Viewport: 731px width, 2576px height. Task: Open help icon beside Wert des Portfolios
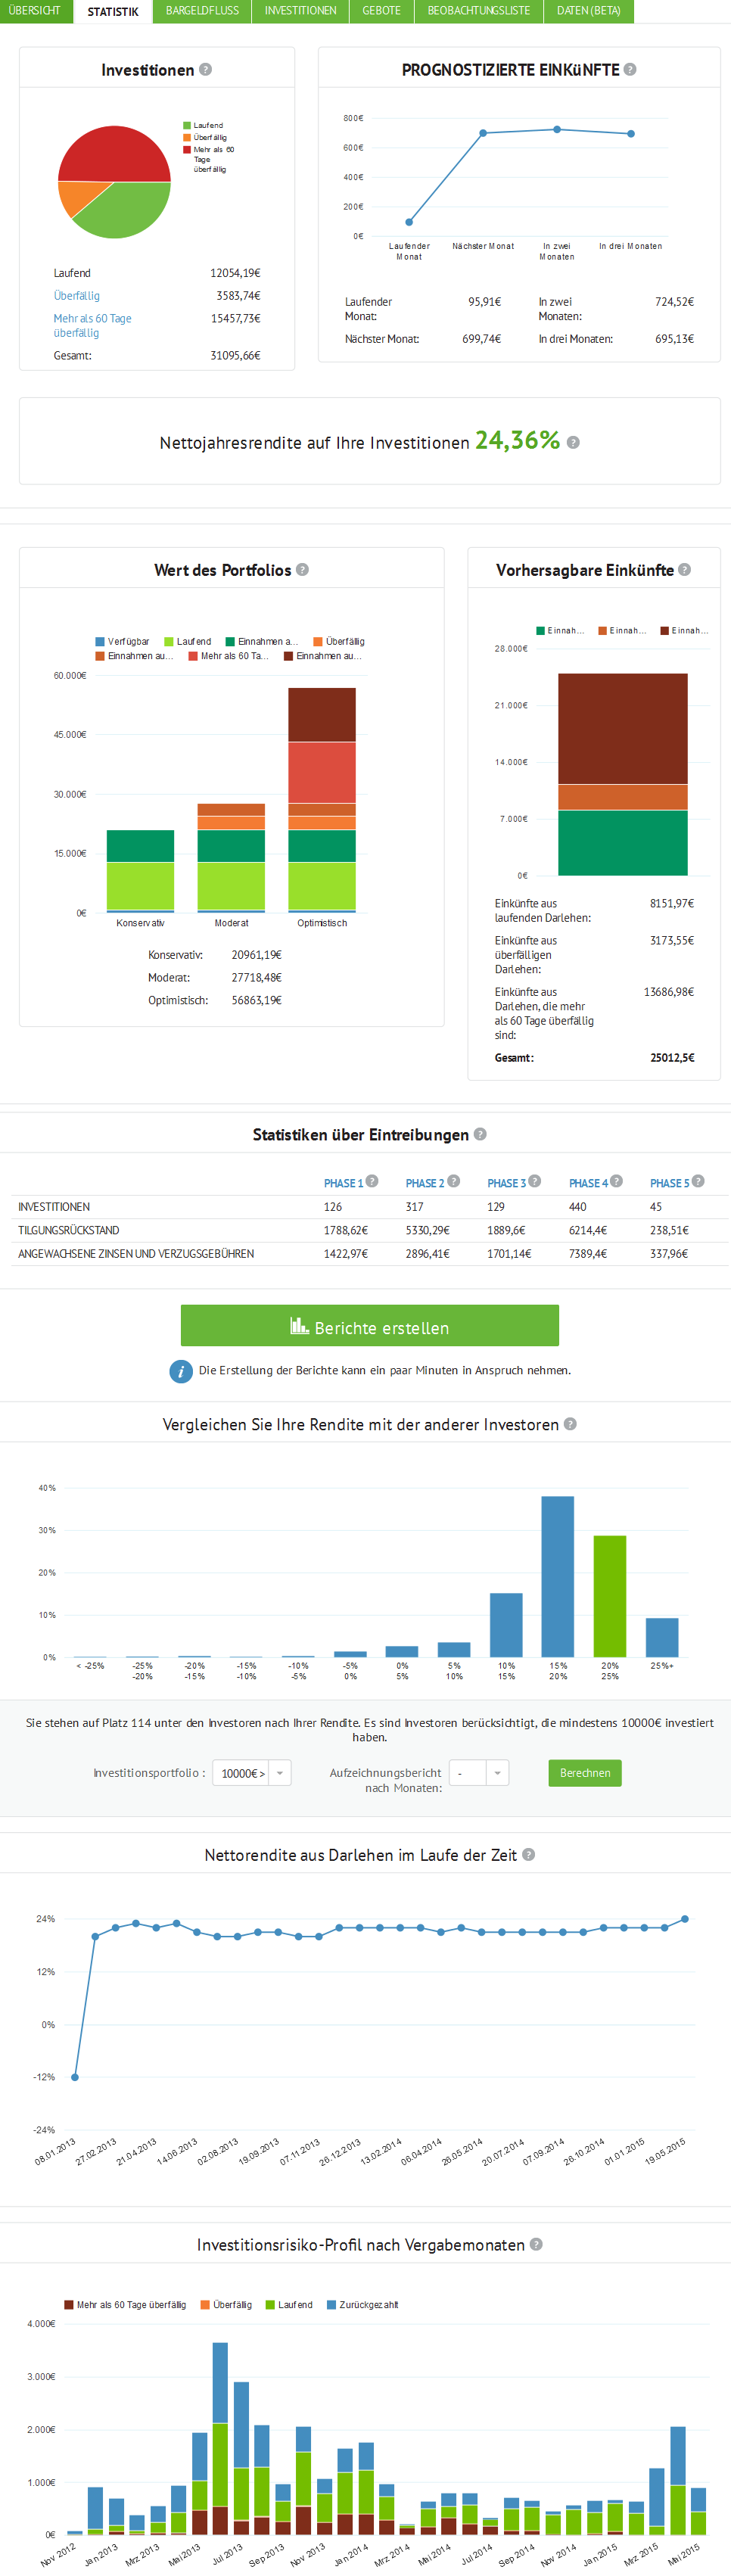[x=302, y=569]
